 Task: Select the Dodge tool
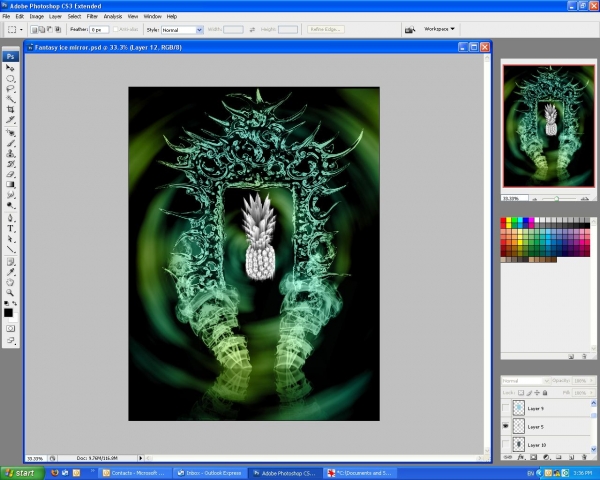click(10, 205)
